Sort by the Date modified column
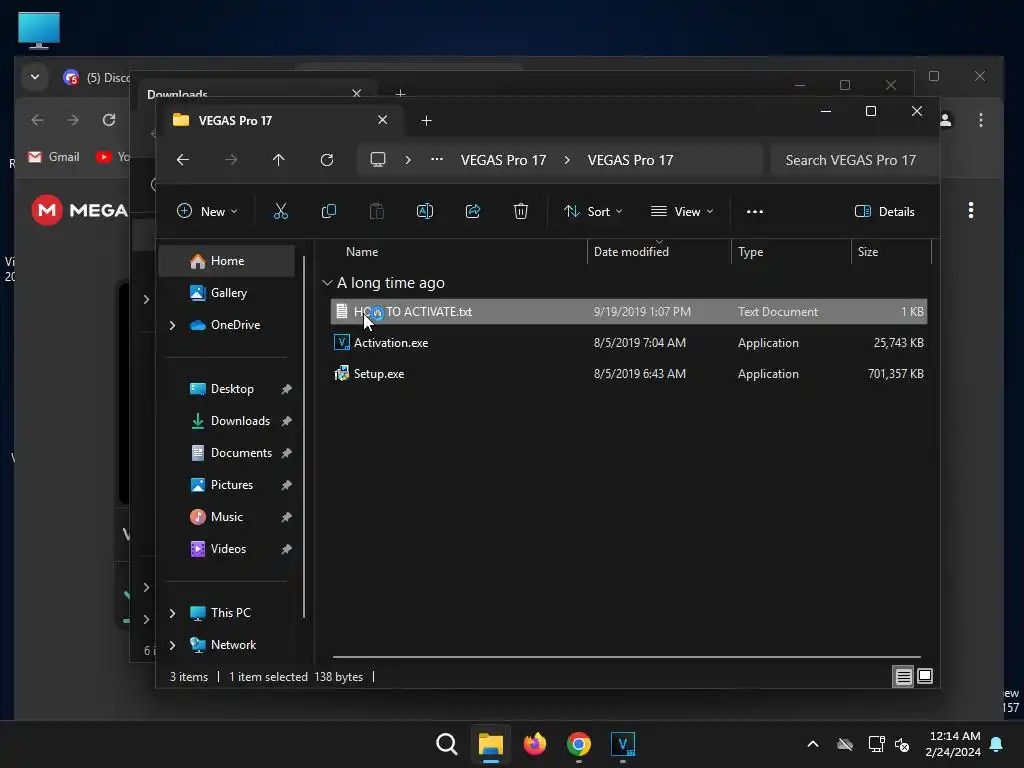Screen dimensions: 1024x768 (631, 252)
